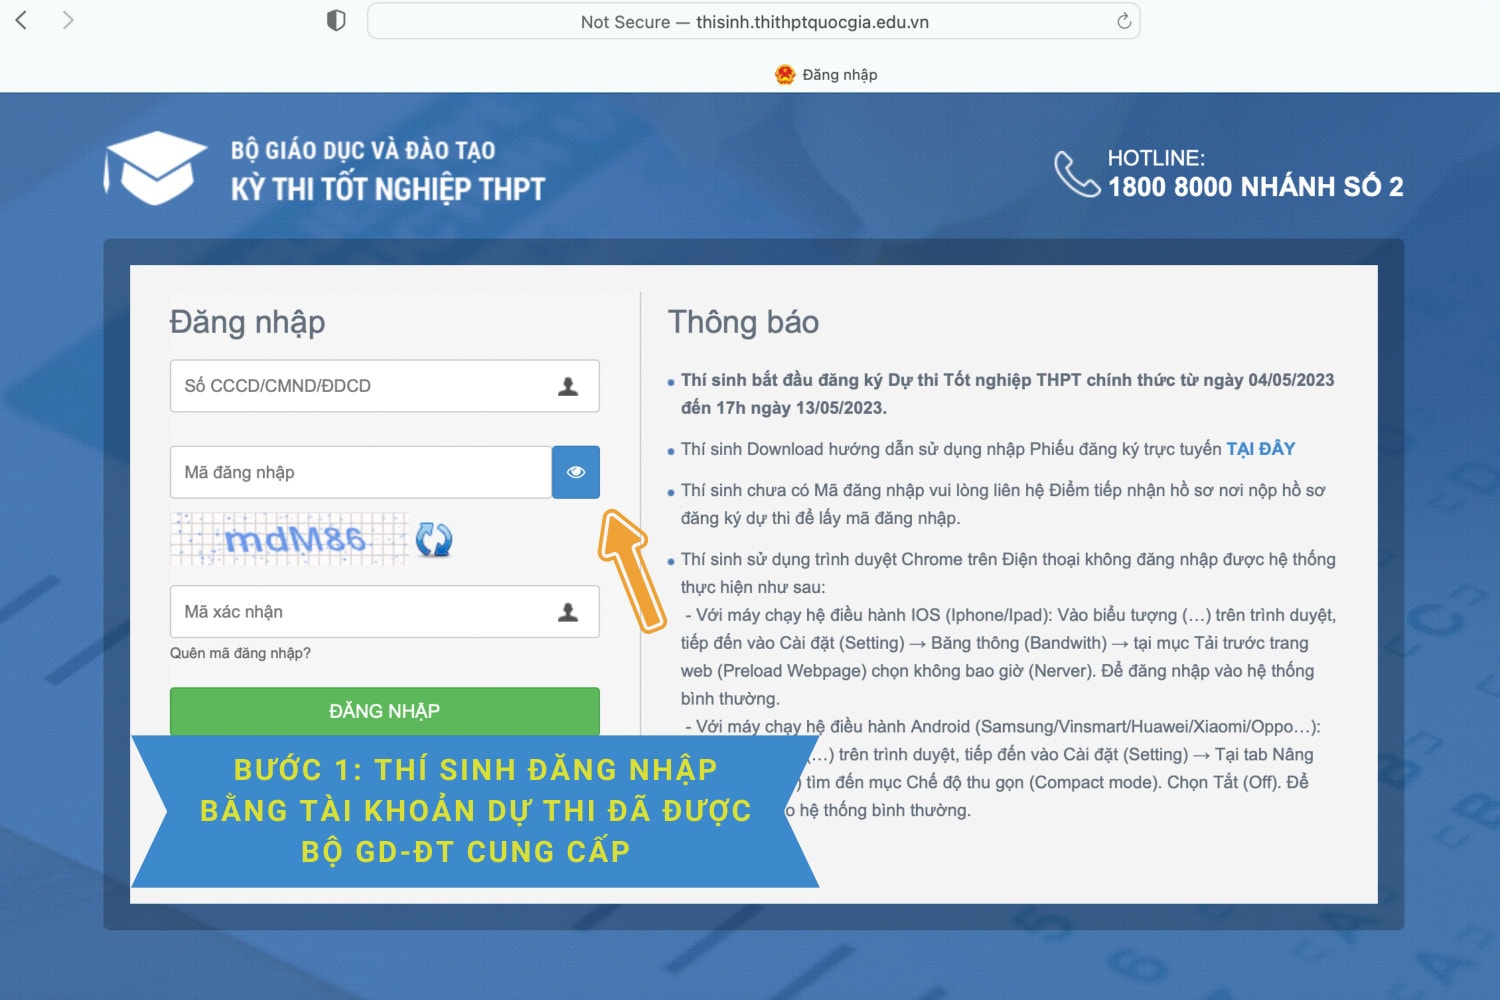Reload the page with the refresh icon
Image resolution: width=1500 pixels, height=1000 pixels.
click(1123, 21)
